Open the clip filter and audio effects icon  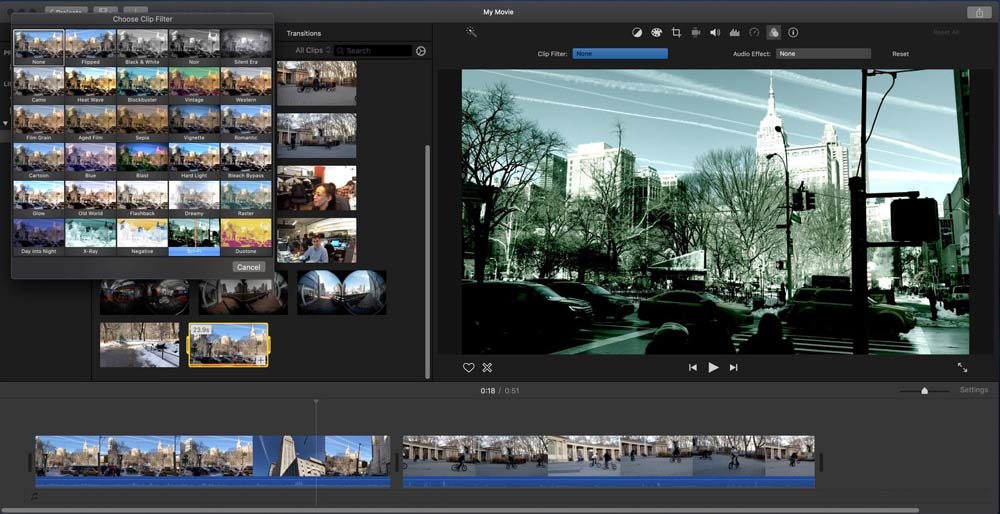pos(774,33)
